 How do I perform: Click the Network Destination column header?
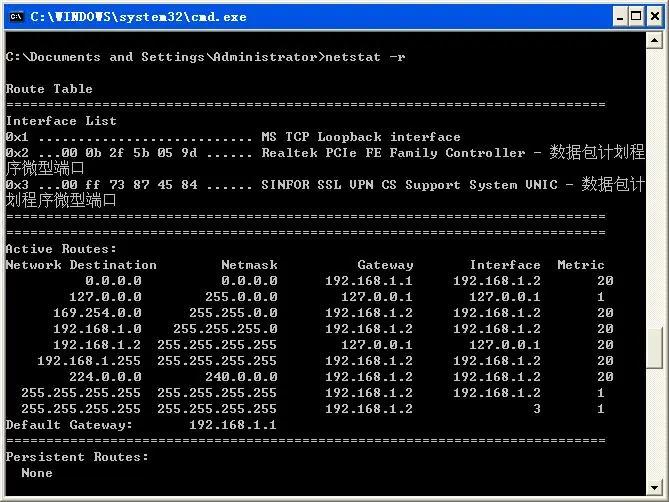[81, 265]
